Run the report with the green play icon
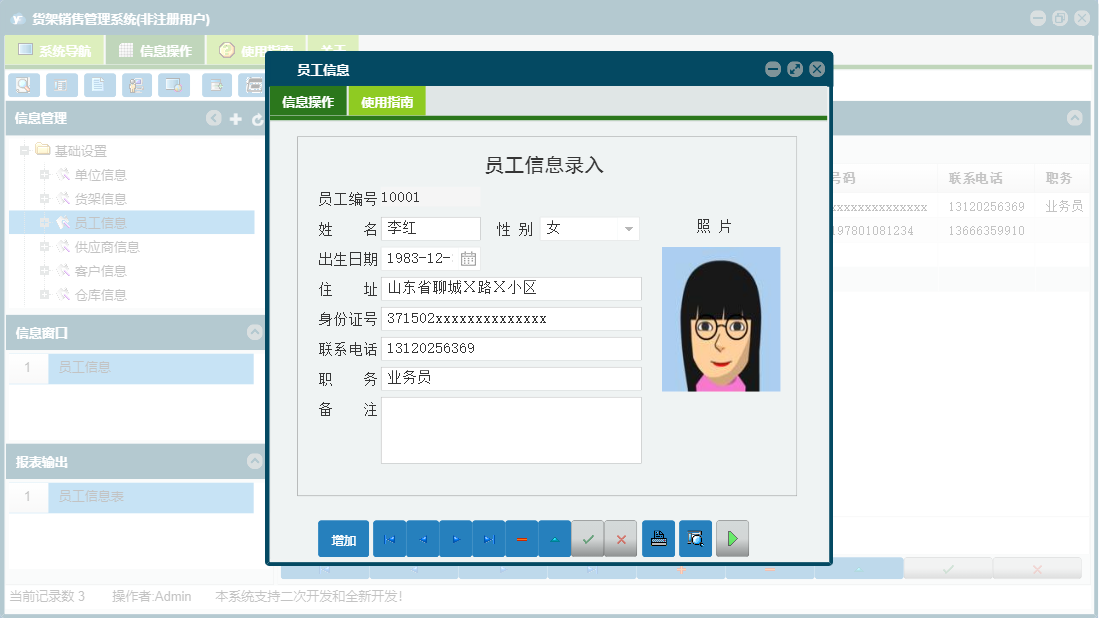Viewport: 1099px width, 618px height. (x=732, y=538)
